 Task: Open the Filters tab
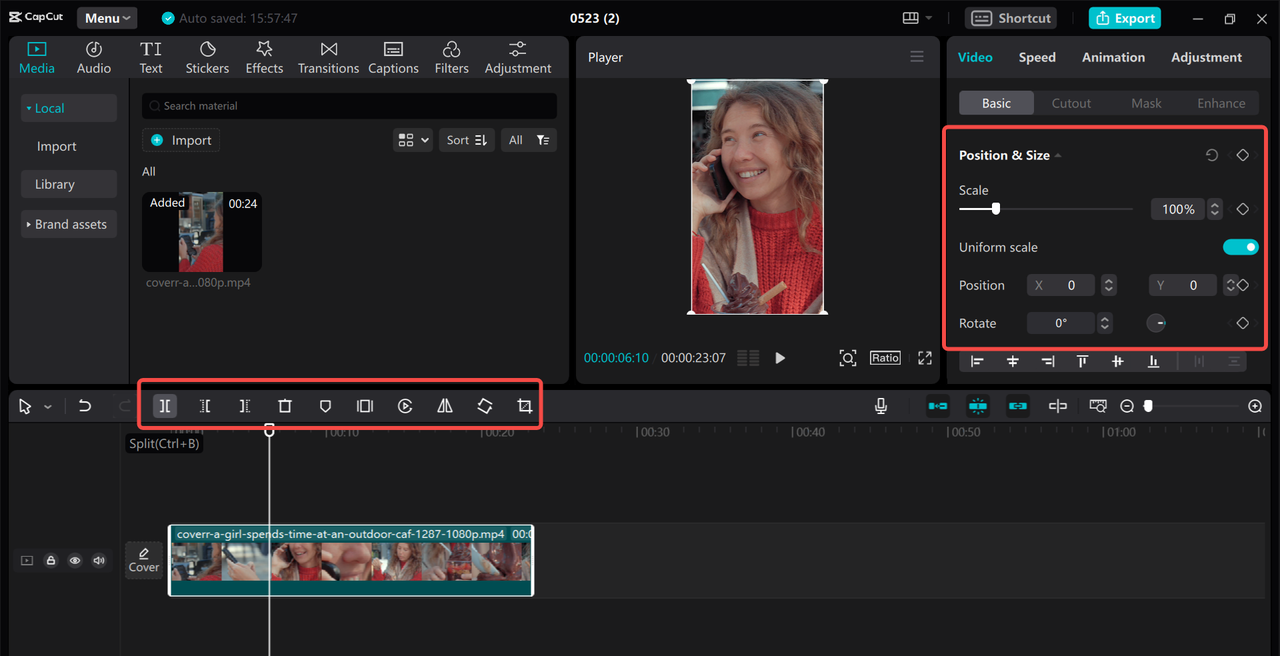451,58
